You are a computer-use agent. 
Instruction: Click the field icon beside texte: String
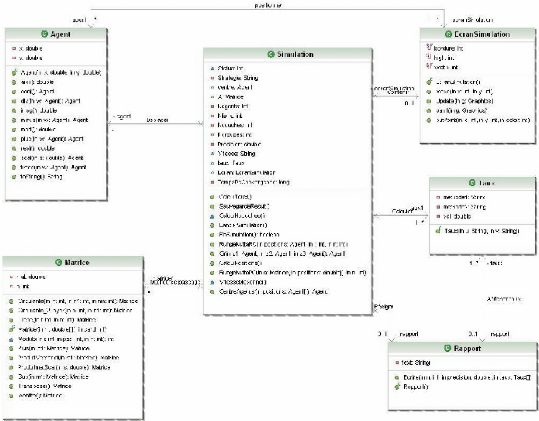[x=397, y=363]
